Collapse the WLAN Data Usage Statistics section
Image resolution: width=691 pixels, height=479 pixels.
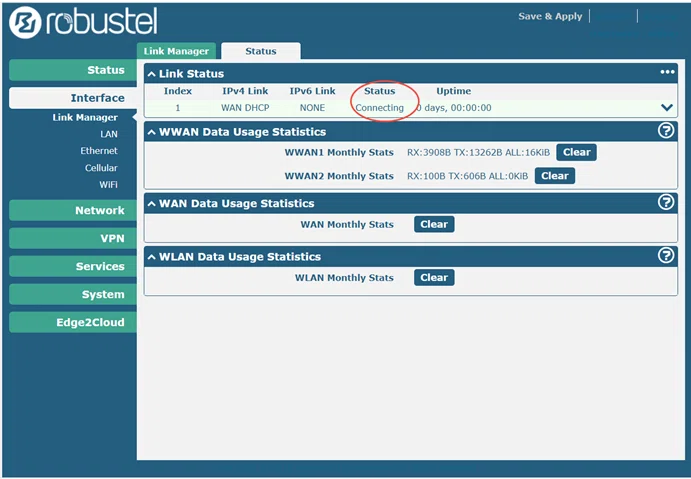point(152,257)
